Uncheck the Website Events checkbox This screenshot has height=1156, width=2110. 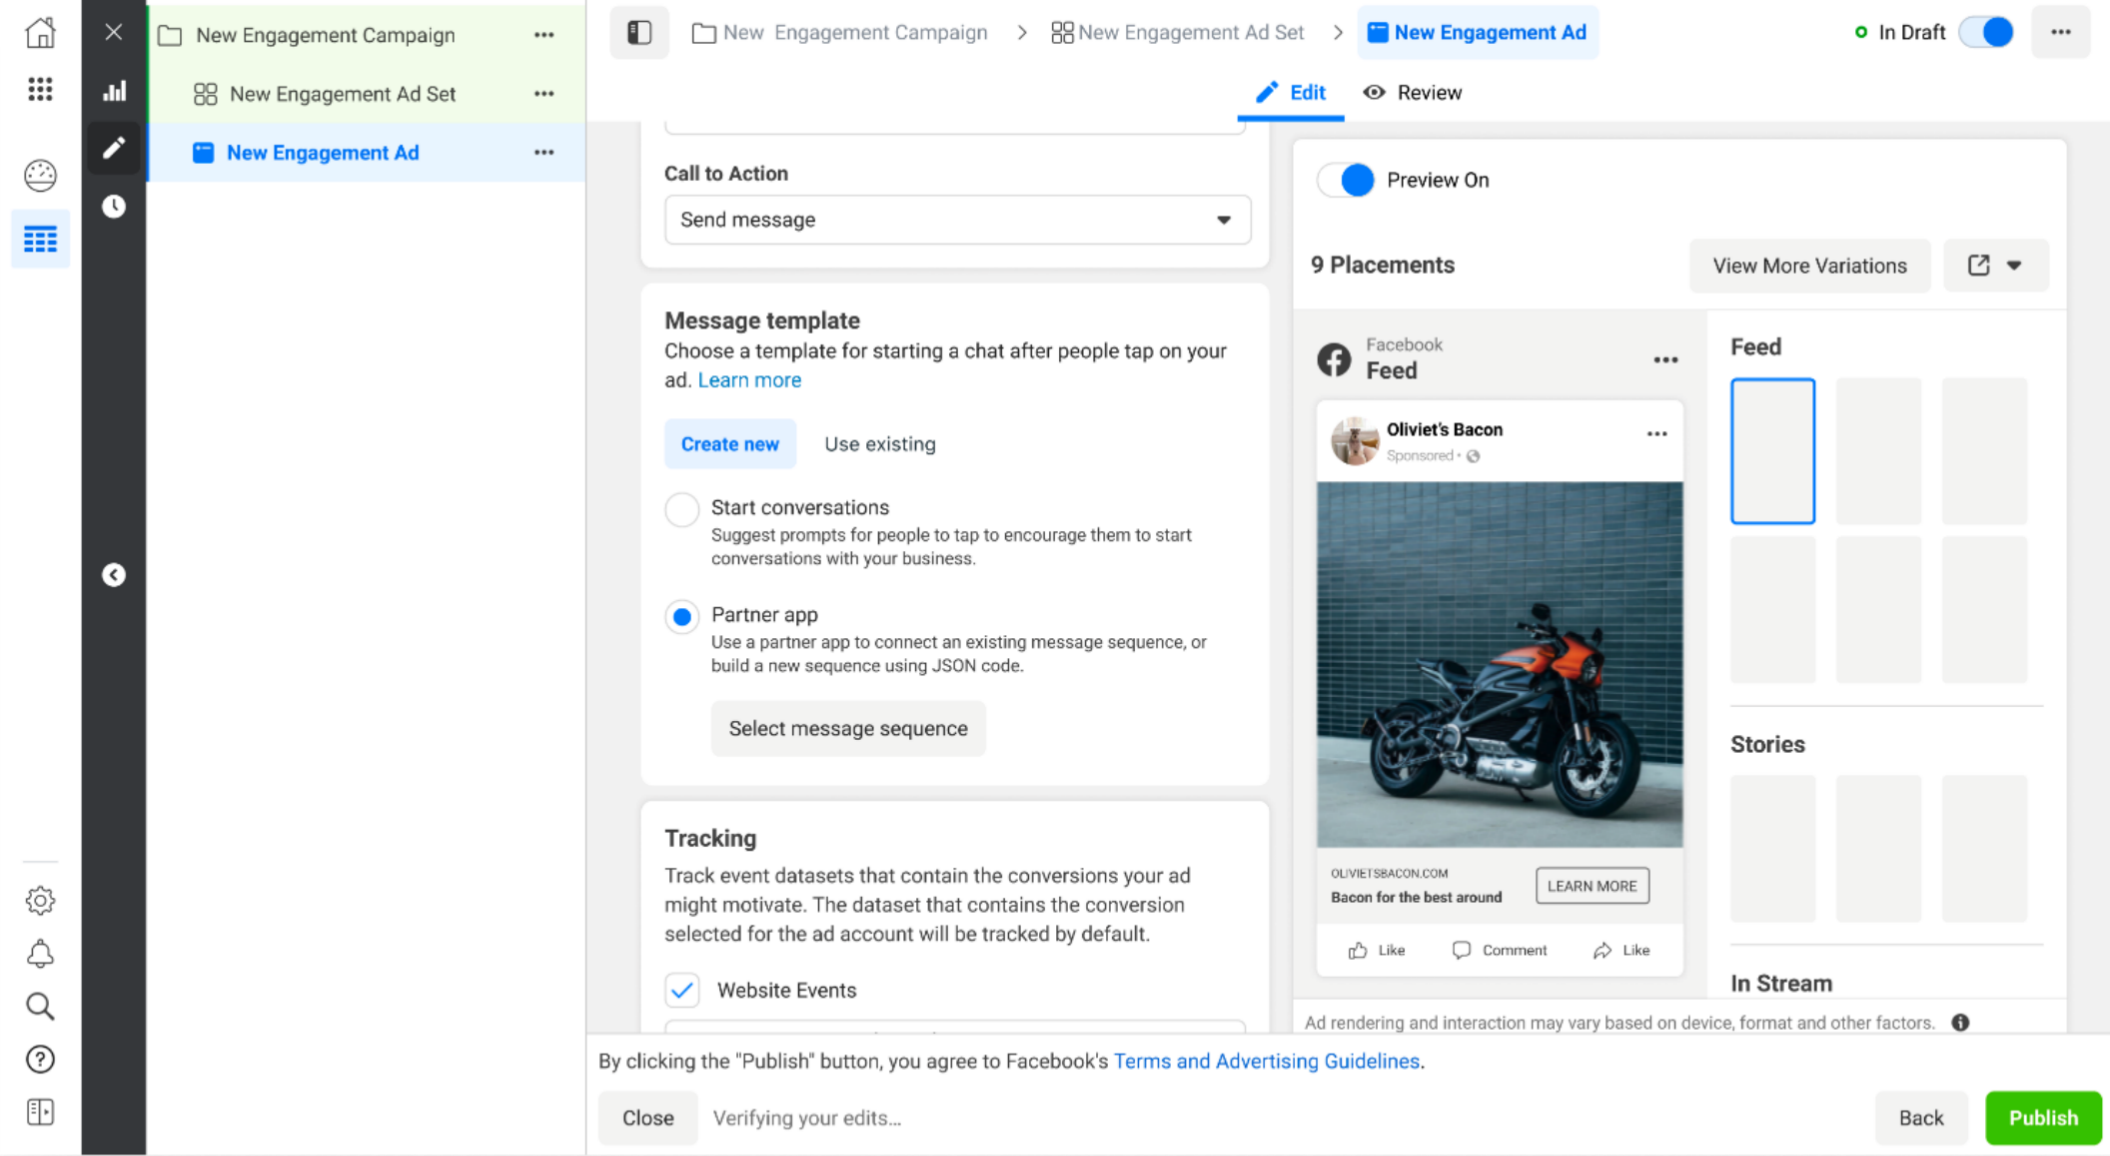point(682,990)
